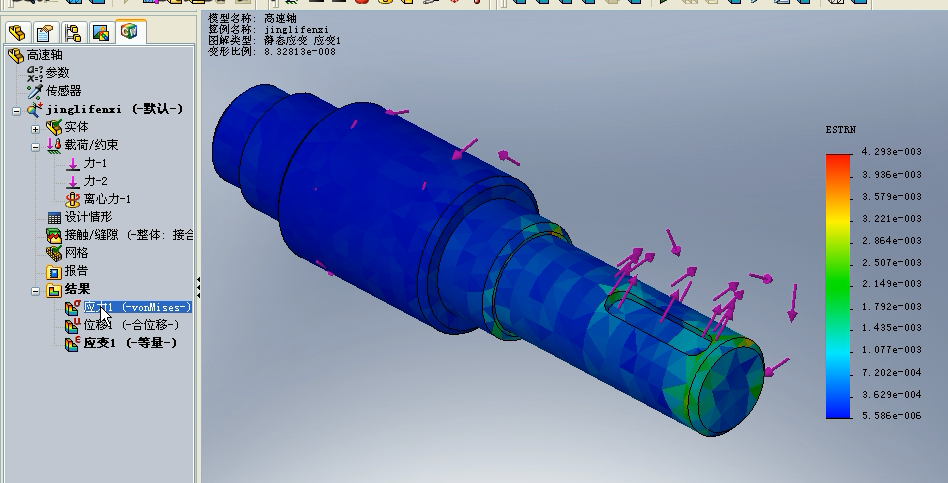Open the display/render manager tab with picture icon
Viewport: 948px width, 483px height.
point(101,32)
